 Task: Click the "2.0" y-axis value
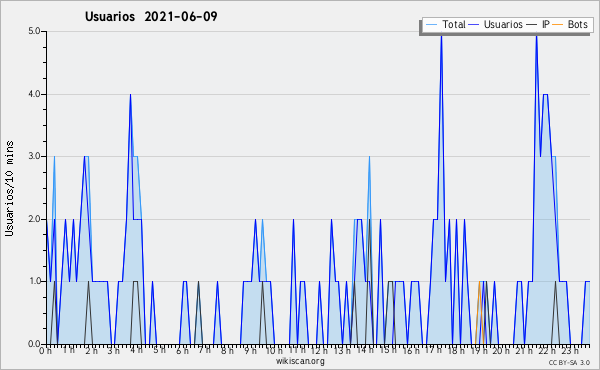pyautogui.click(x=34, y=219)
